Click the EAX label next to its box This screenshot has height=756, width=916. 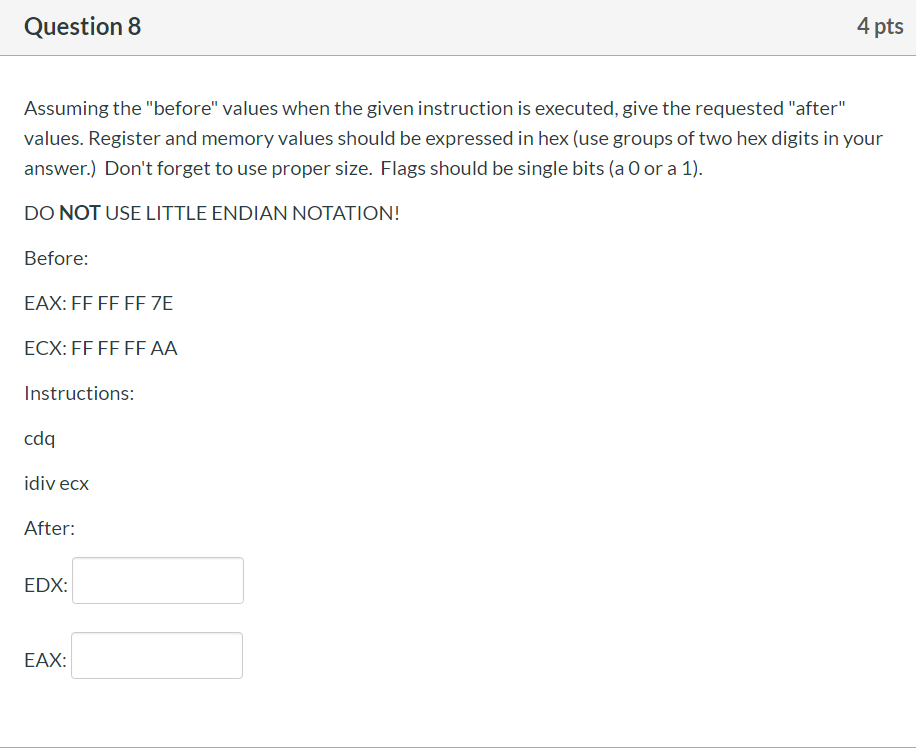click(x=44, y=659)
